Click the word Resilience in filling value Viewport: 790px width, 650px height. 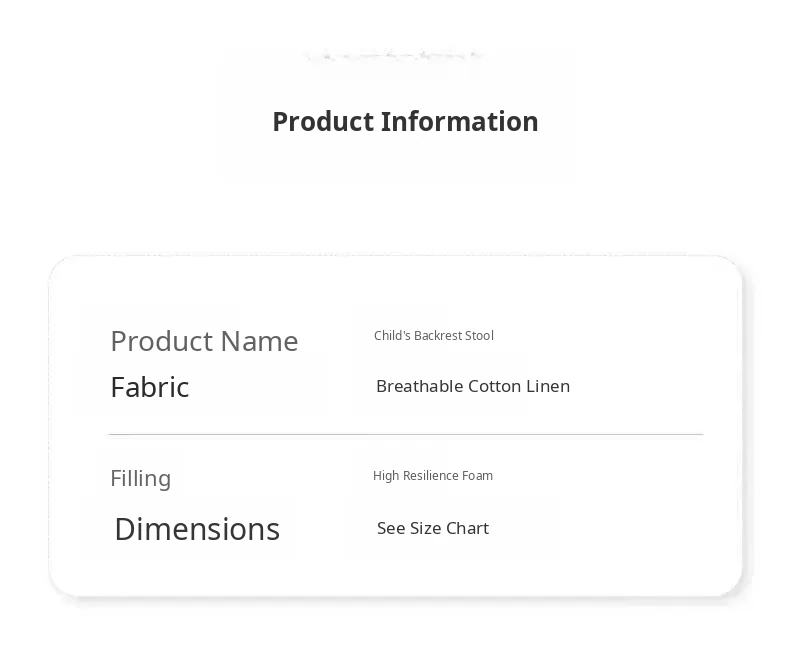pyautogui.click(x=430, y=476)
